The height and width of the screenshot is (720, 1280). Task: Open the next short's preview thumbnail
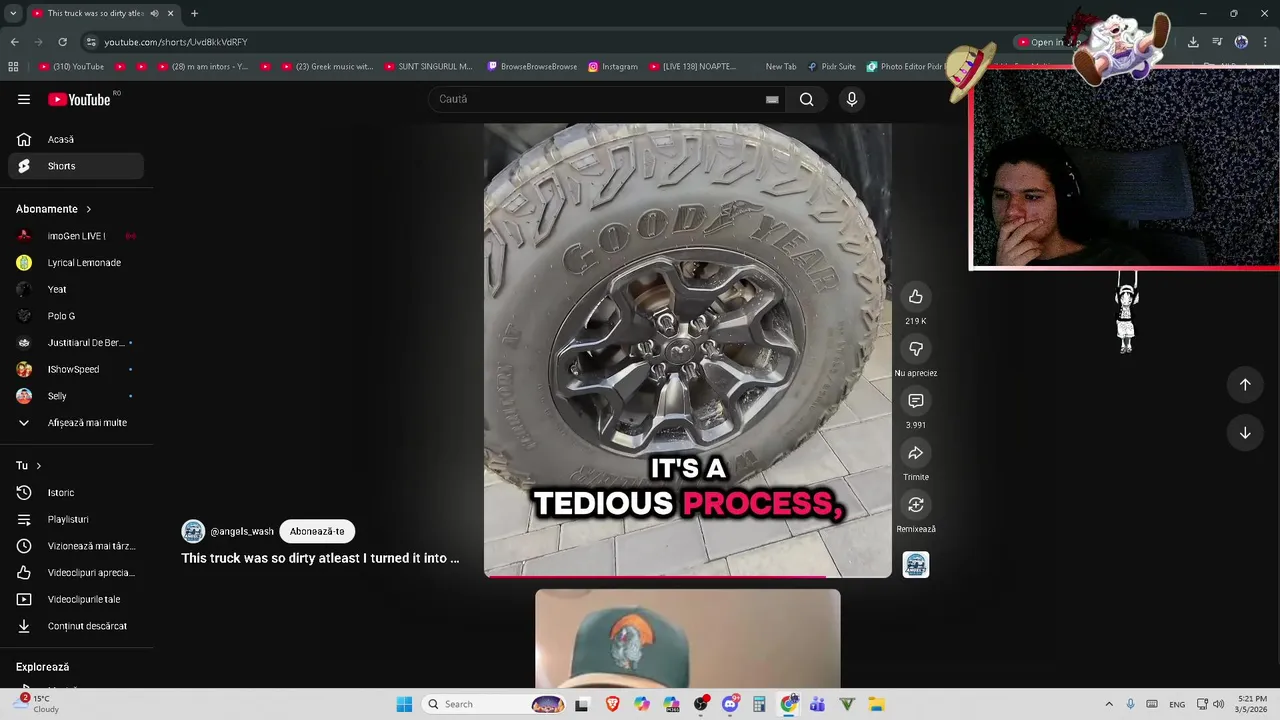click(688, 639)
